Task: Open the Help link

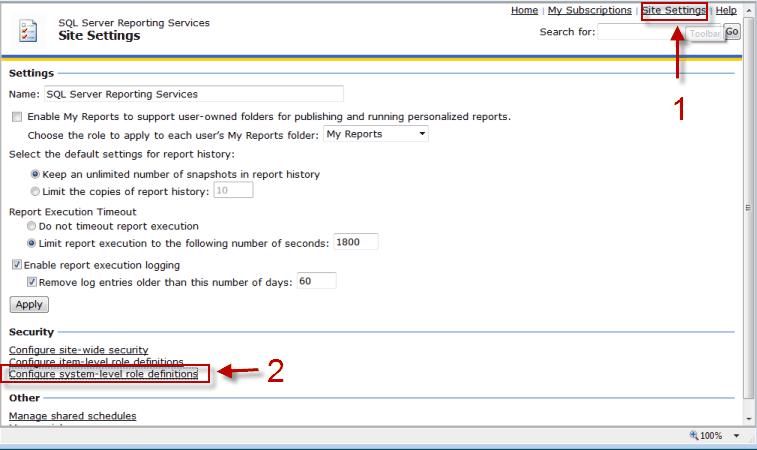Action: click(726, 10)
